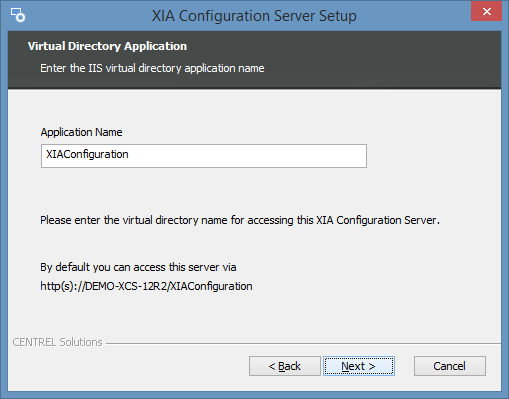Screen dimensions: 509x399
Task: Close the XIA Configuration Server Setup window
Action: pos(486,12)
